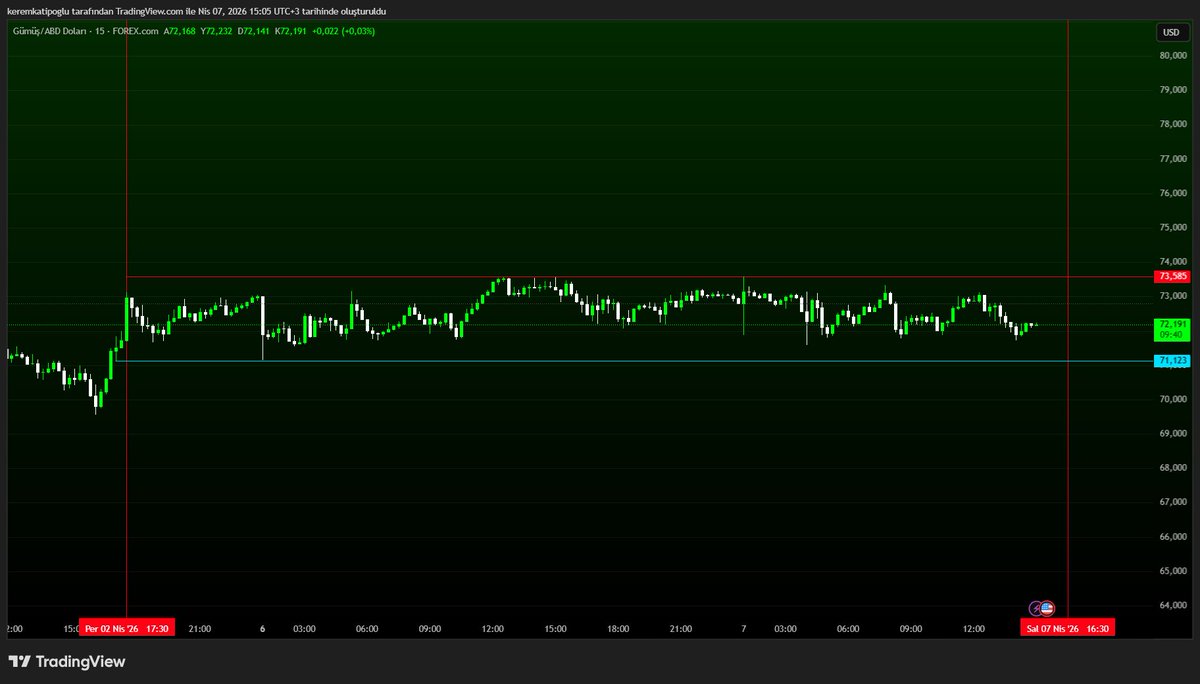Click the 77,000 price axis label

[x=1172, y=159]
